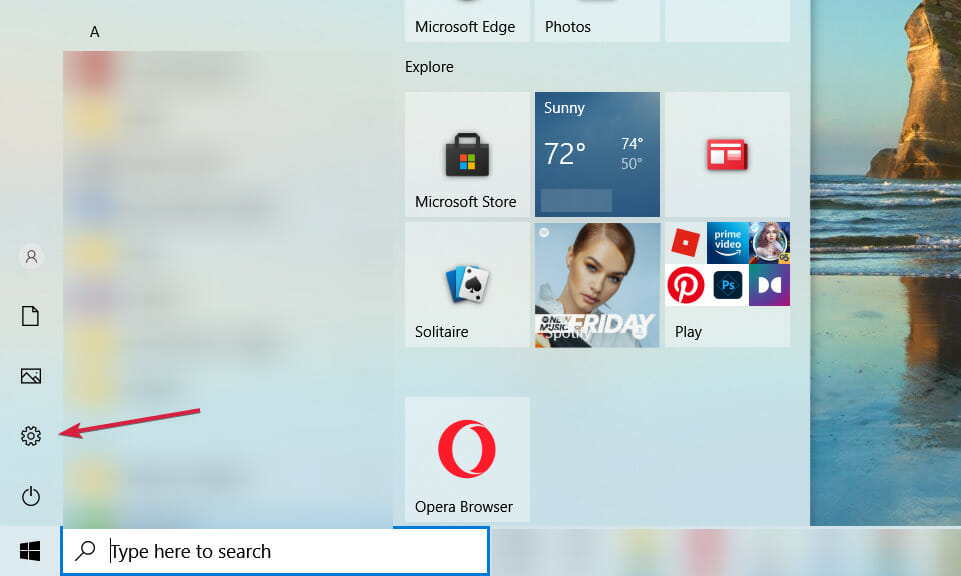Click the Power icon in the sidebar
This screenshot has height=576, width=961.
[31, 496]
